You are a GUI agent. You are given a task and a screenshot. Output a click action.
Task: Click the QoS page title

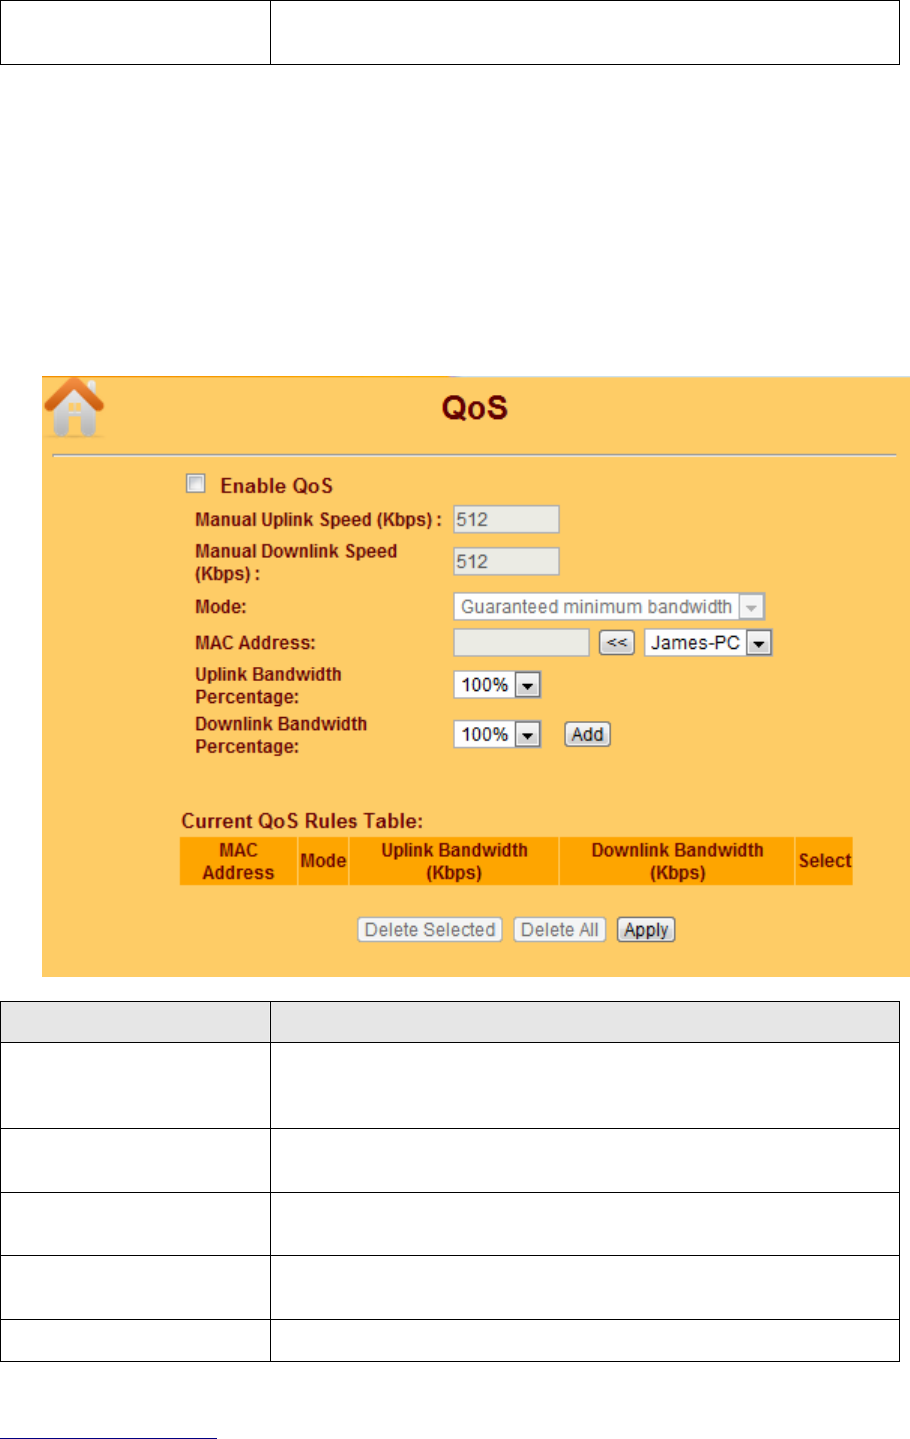click(475, 408)
